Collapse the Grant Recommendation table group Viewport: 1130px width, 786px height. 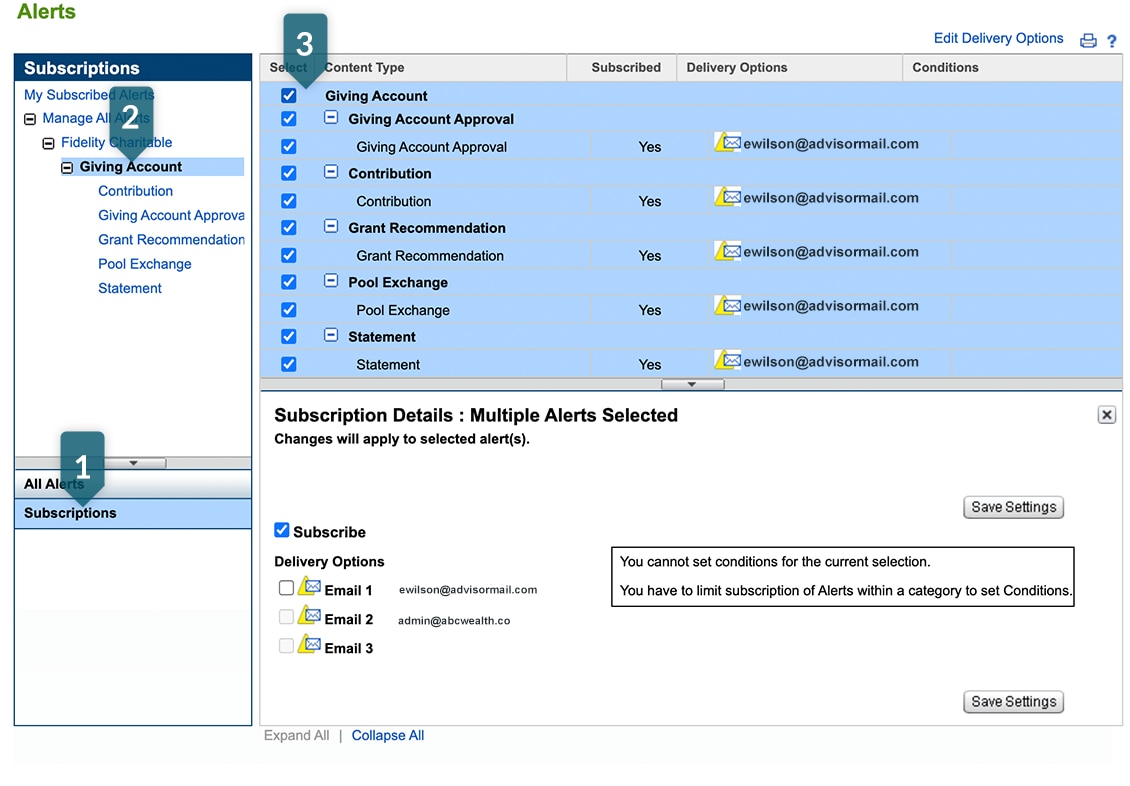tap(331, 226)
